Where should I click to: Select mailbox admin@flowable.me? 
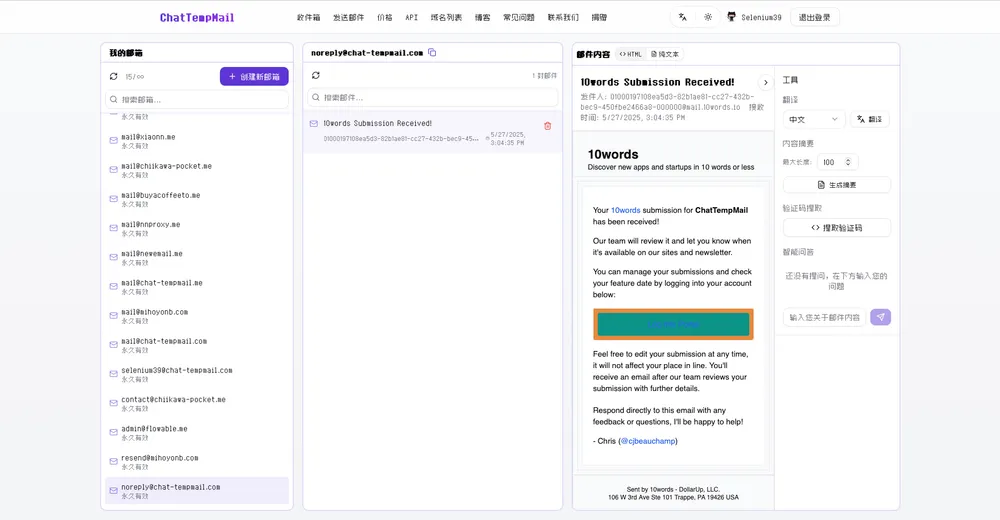(197, 433)
